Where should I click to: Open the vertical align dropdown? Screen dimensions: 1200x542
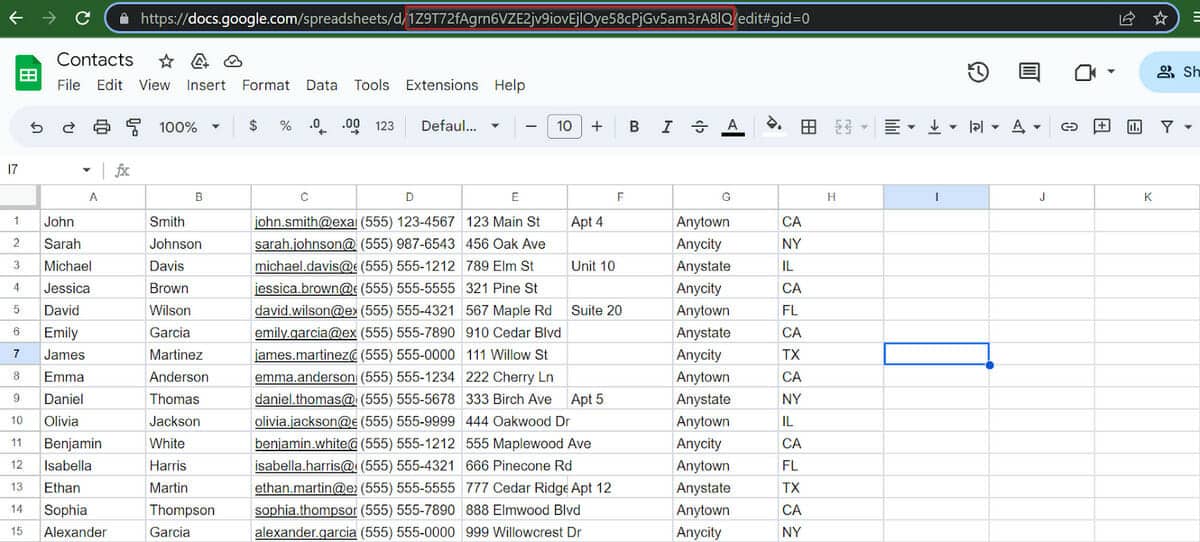pos(942,126)
